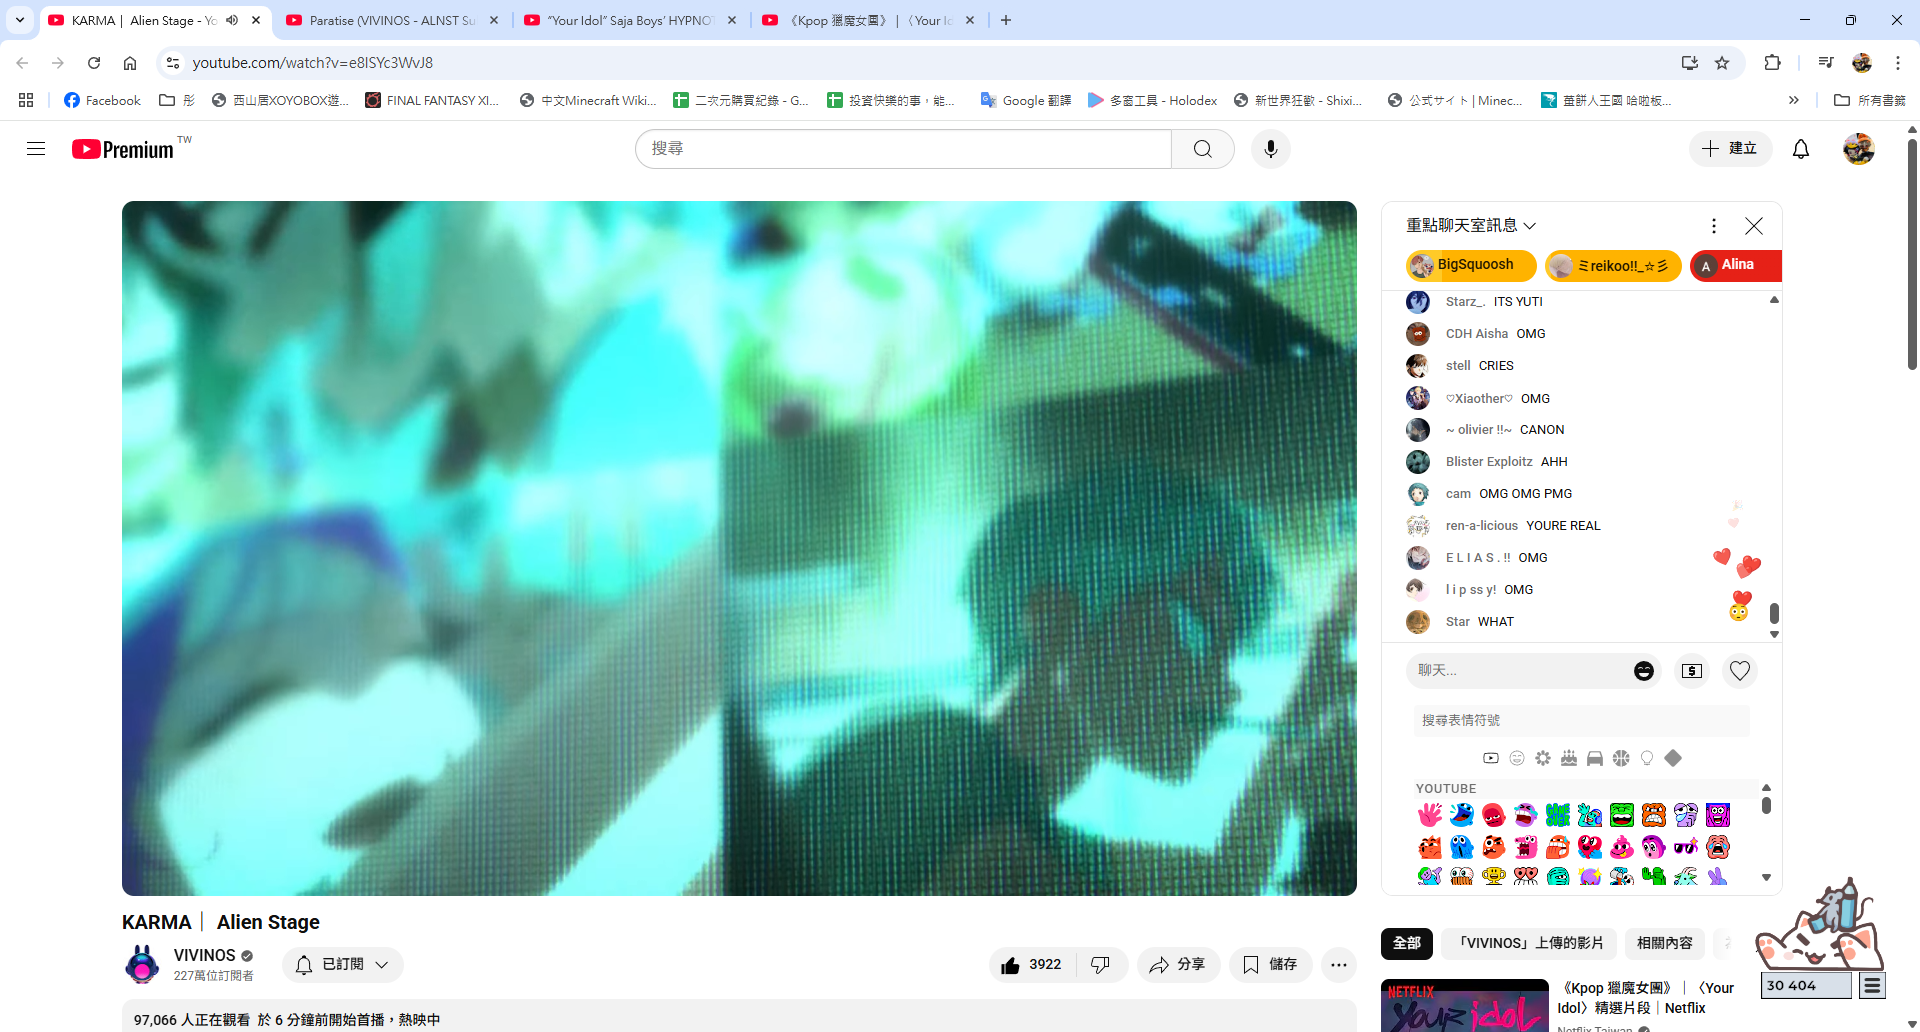The image size is (1920, 1032).
Task: Open Chrome extensions puzzle icon
Action: click(1772, 63)
